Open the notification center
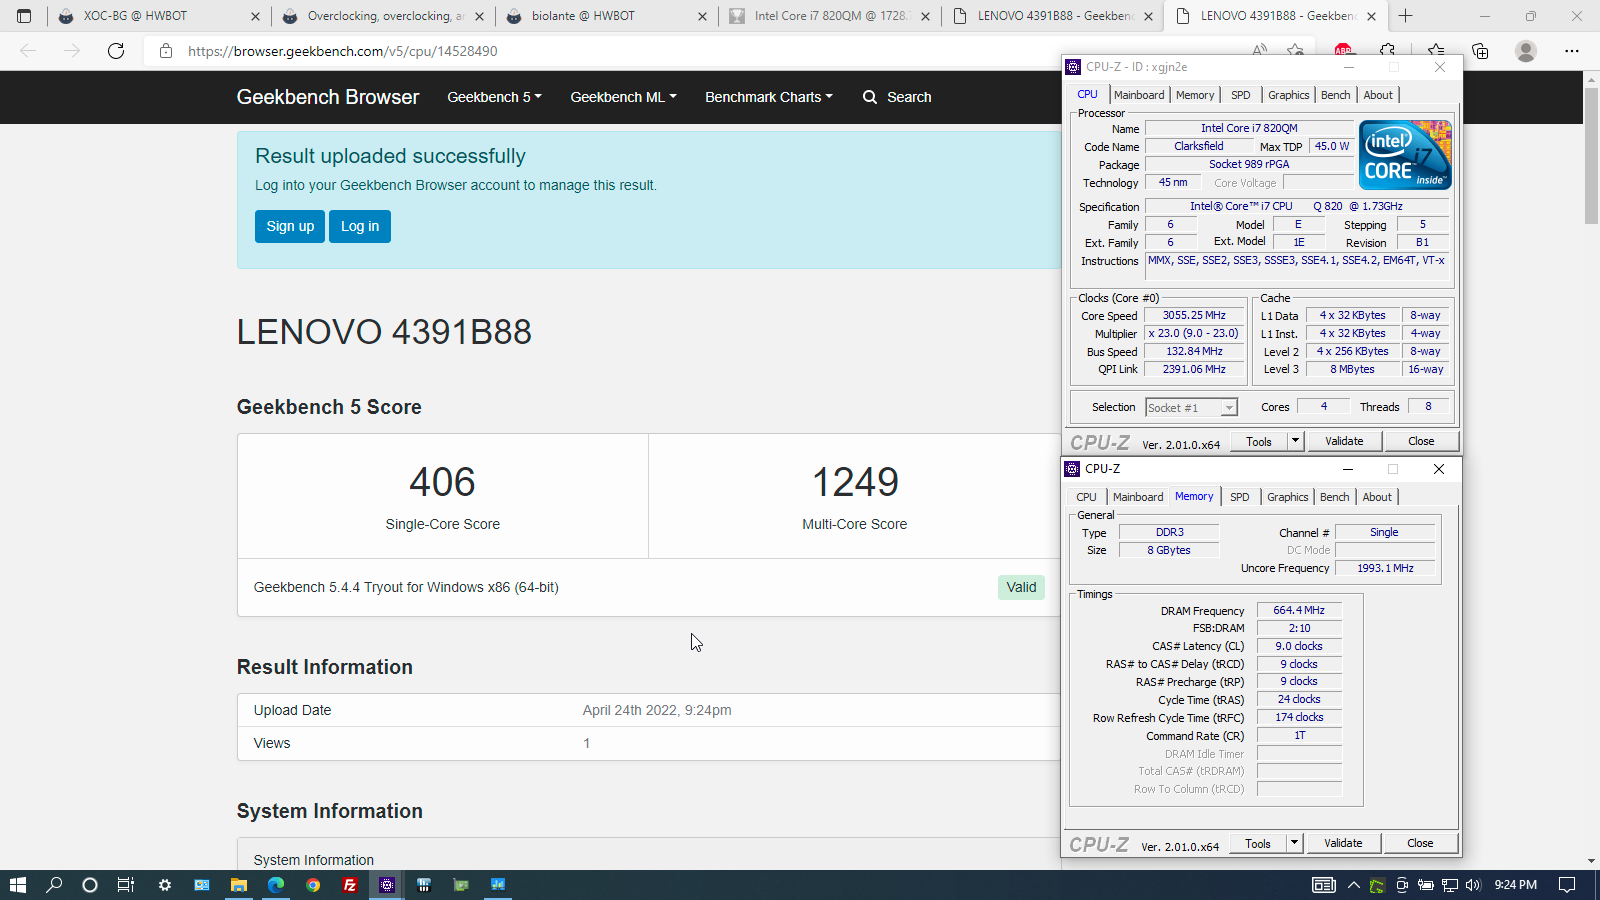Screen dimensions: 1600x900 click(x=1567, y=885)
